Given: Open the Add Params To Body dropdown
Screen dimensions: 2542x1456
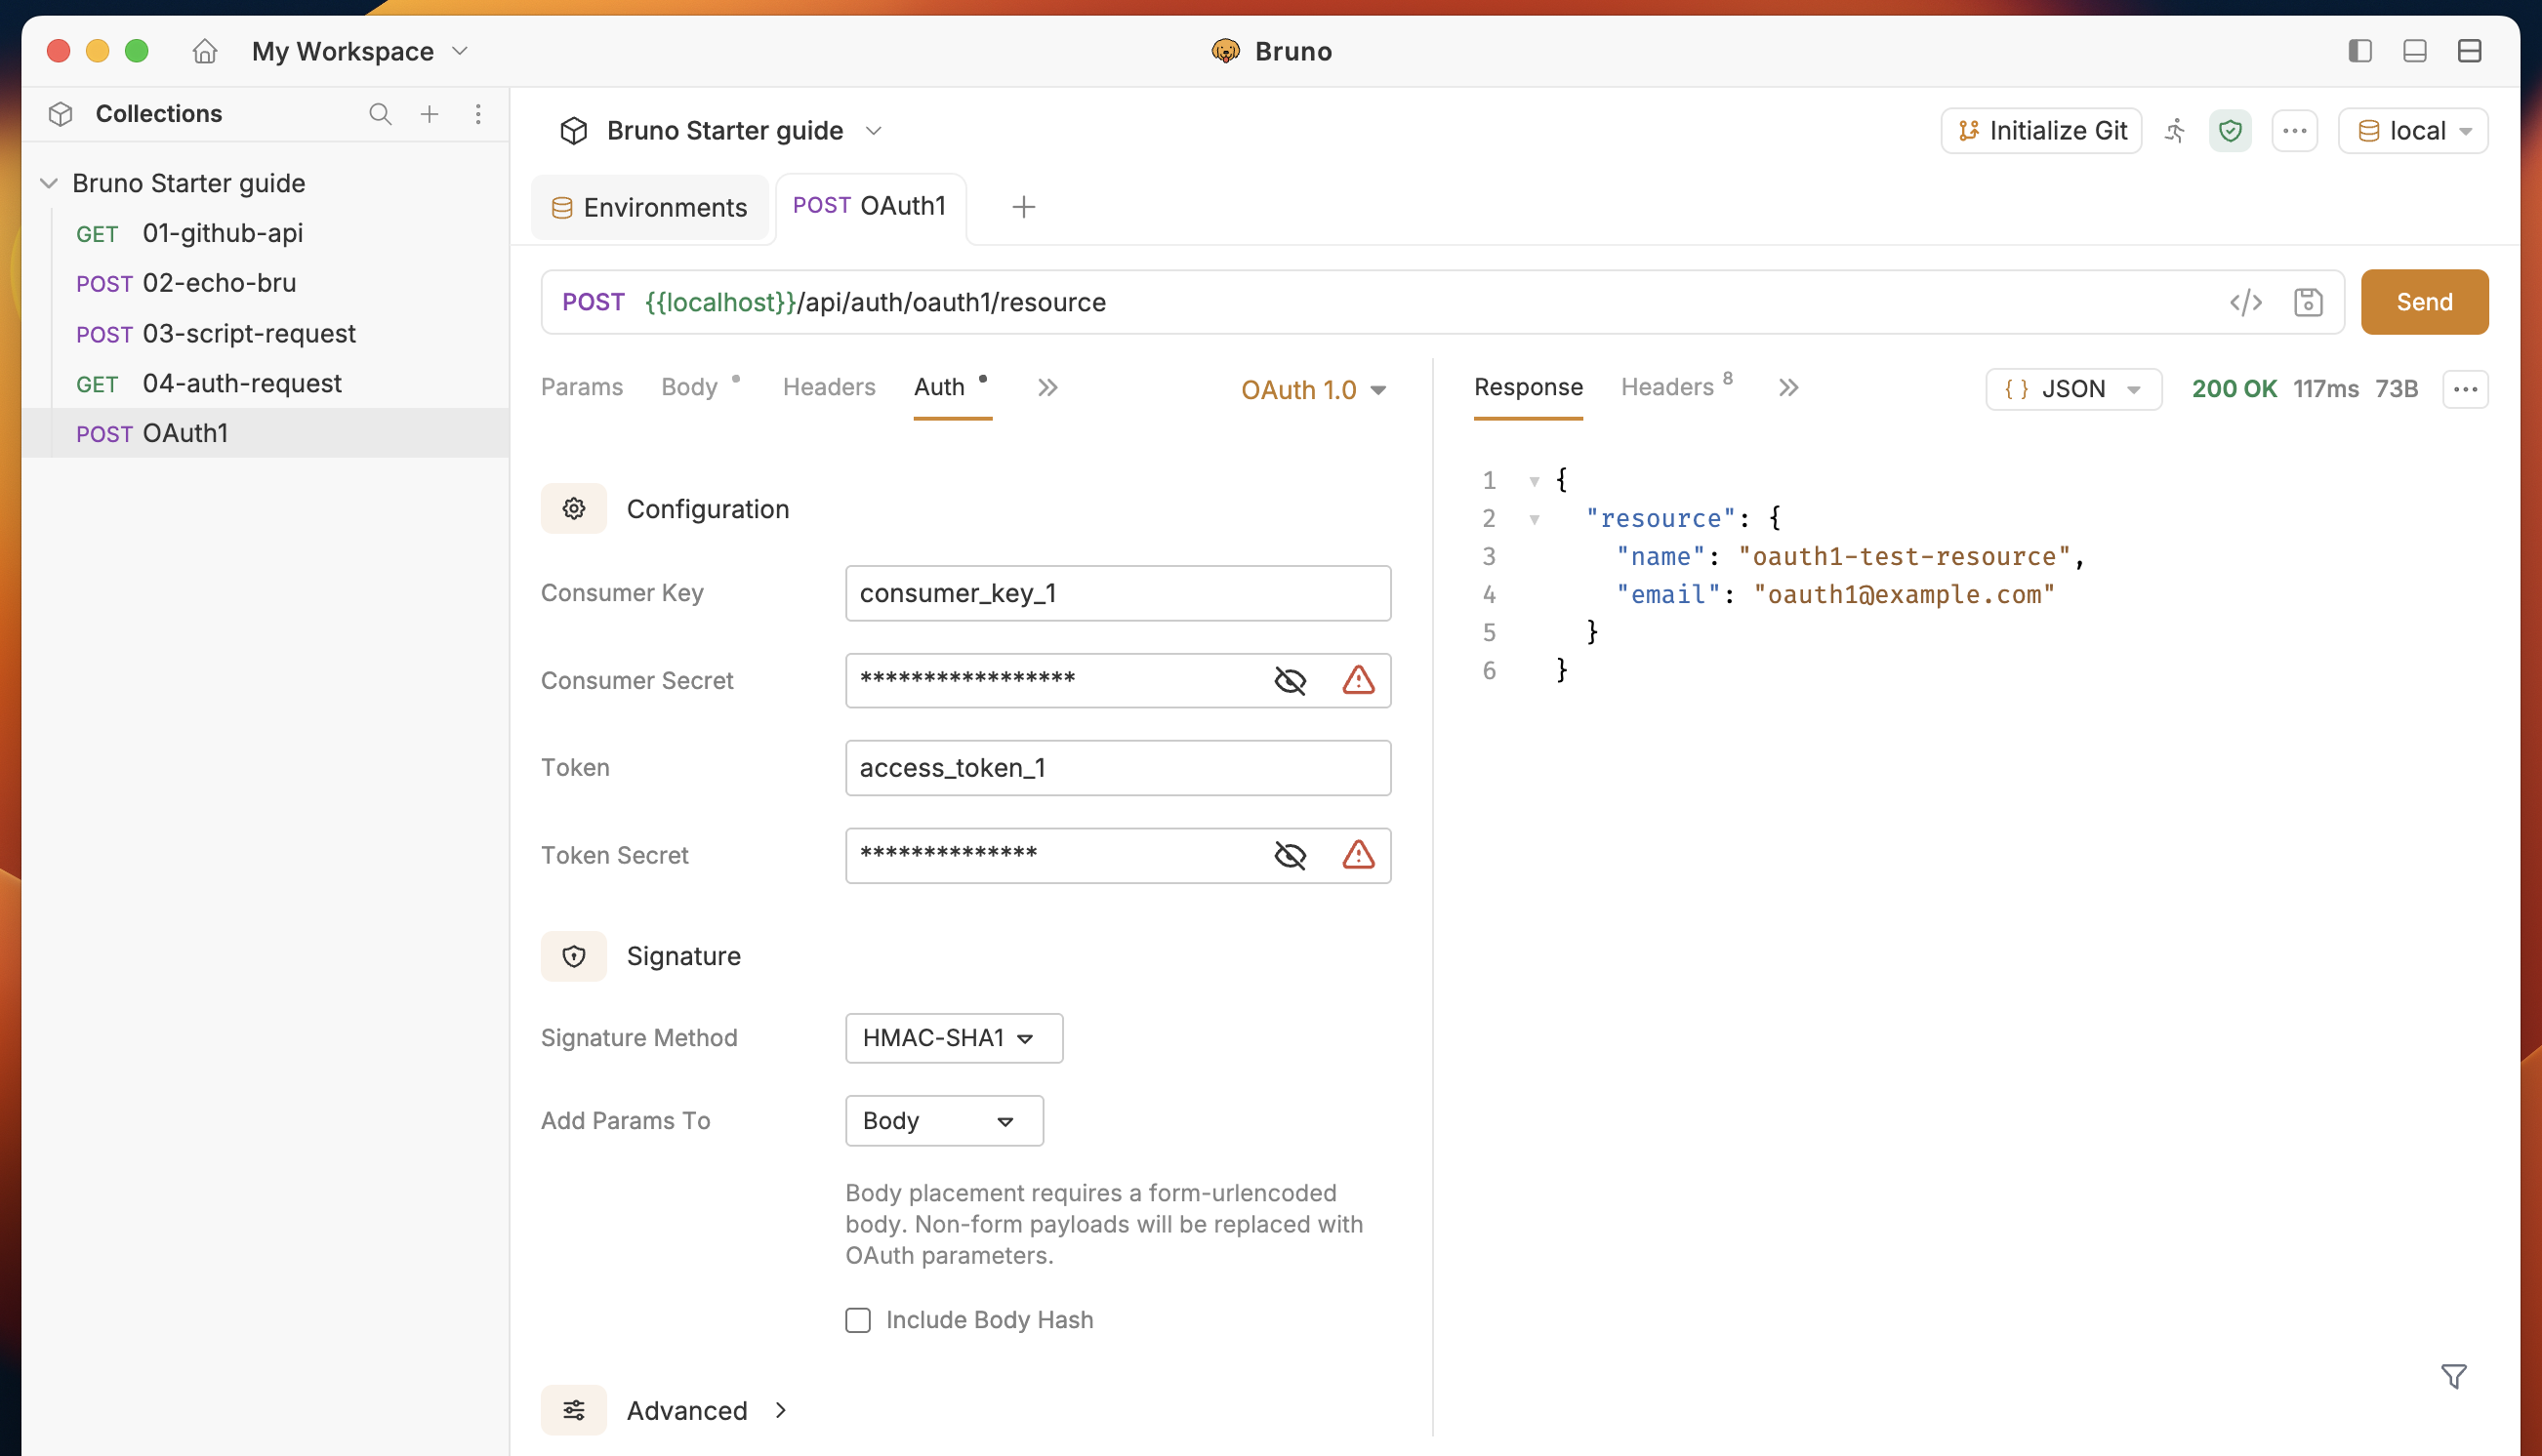Looking at the screenshot, I should click(944, 1121).
